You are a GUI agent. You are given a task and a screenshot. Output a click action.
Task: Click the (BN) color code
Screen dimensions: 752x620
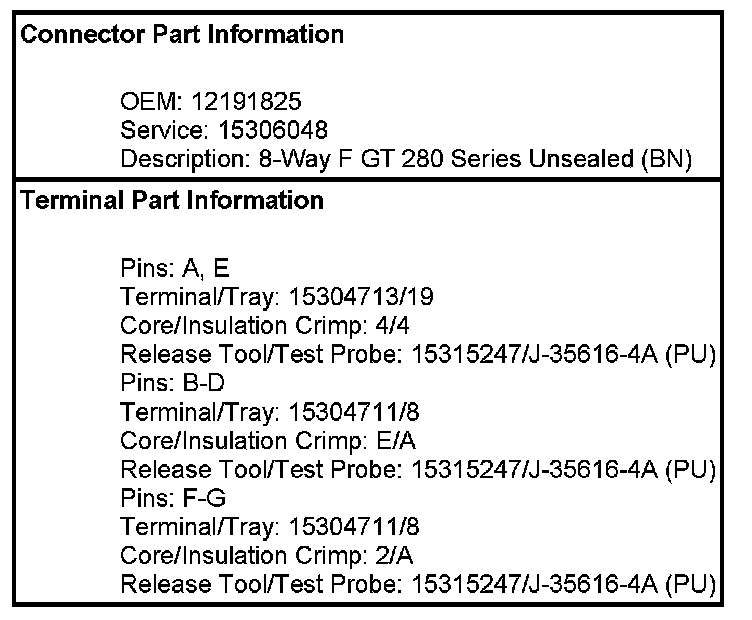(668, 159)
